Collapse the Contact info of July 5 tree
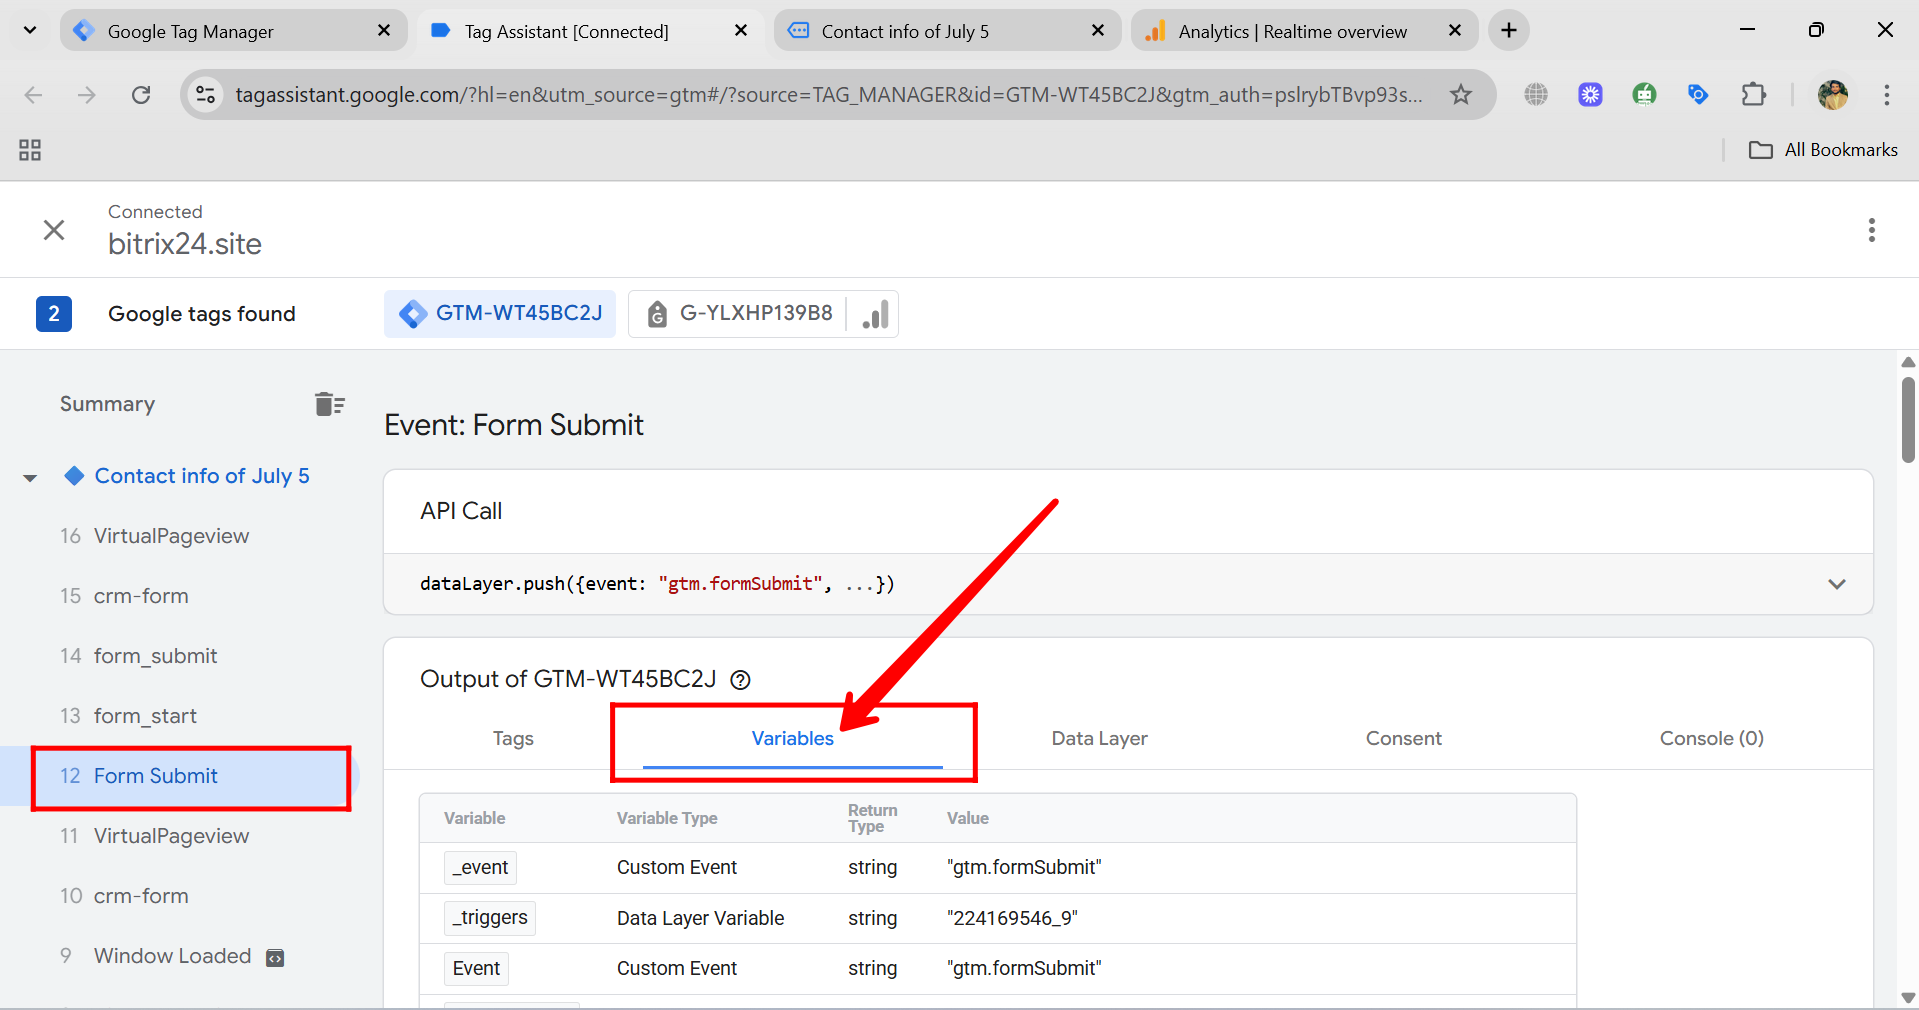The image size is (1919, 1010). [x=30, y=478]
